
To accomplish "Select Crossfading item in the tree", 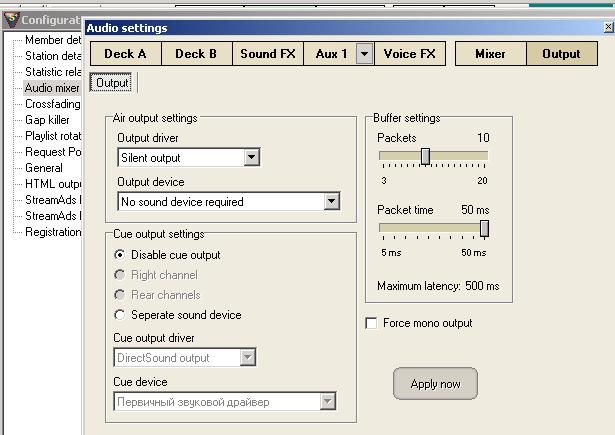I will pos(53,104).
